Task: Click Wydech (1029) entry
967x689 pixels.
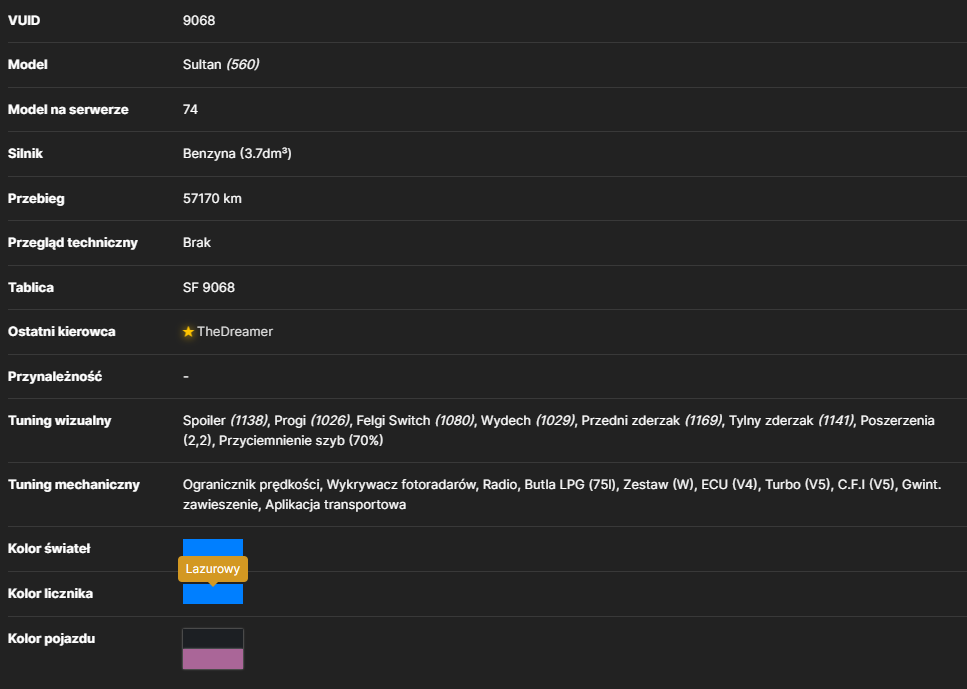Action: pos(527,421)
